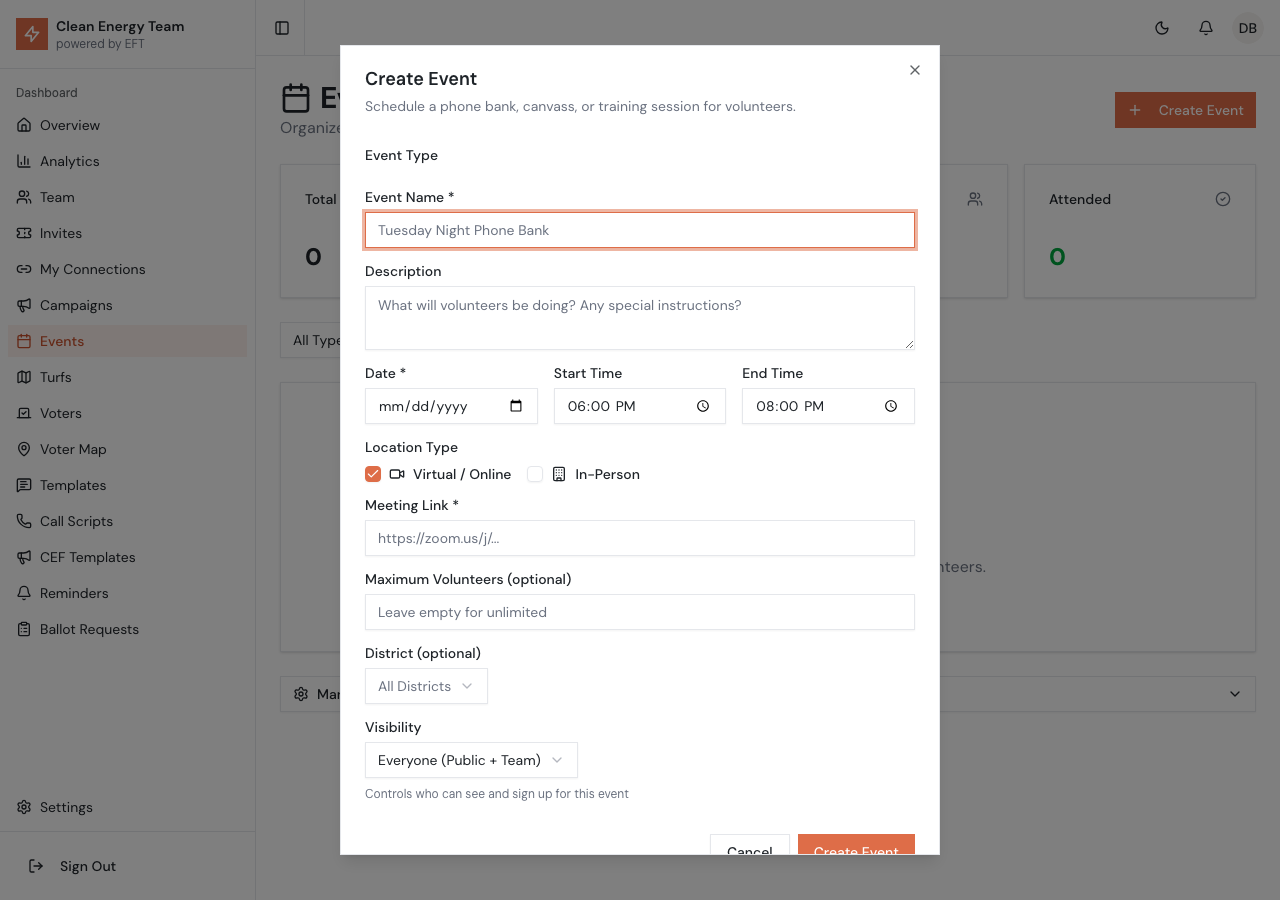This screenshot has height=900, width=1280.
Task: Submit the form with Create Event
Action: (856, 851)
